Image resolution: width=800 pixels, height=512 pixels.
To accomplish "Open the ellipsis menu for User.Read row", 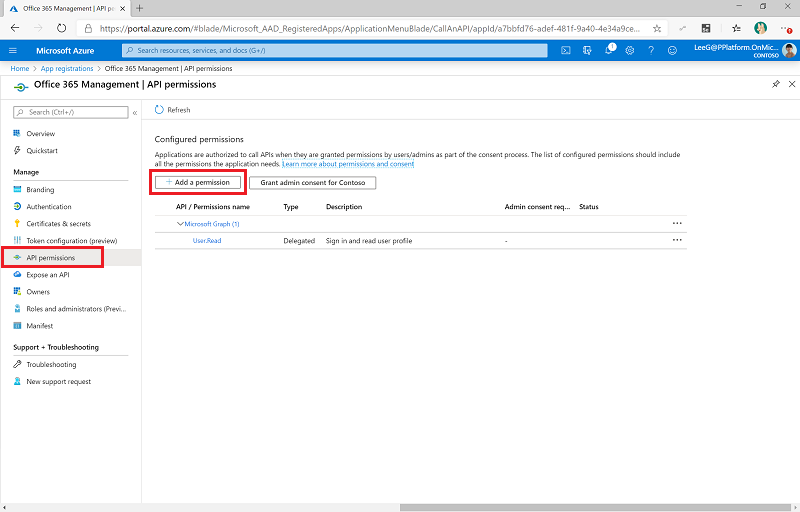I will click(677, 240).
